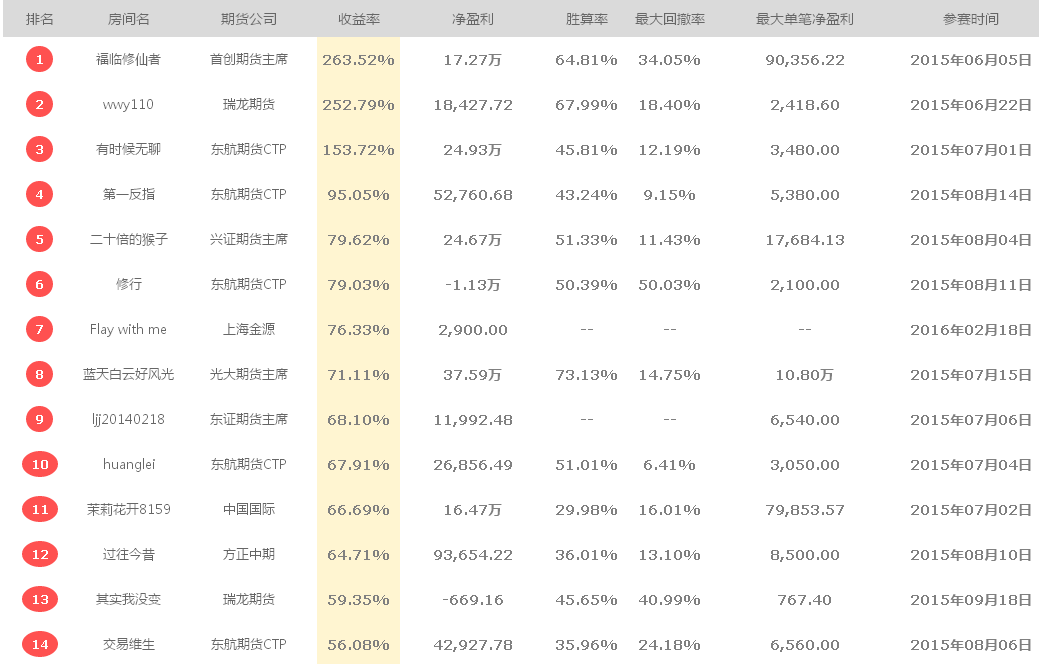
Task: Open room ljj20140218
Action: [128, 419]
